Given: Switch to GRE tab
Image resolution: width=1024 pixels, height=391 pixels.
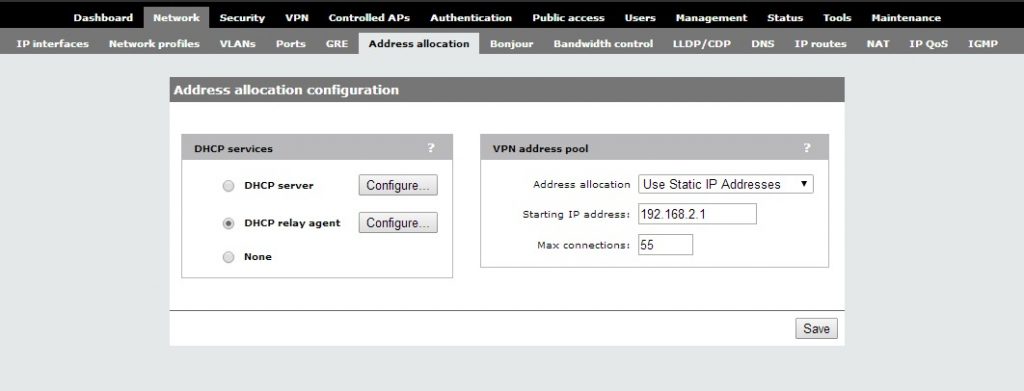Looking at the screenshot, I should [x=337, y=44].
